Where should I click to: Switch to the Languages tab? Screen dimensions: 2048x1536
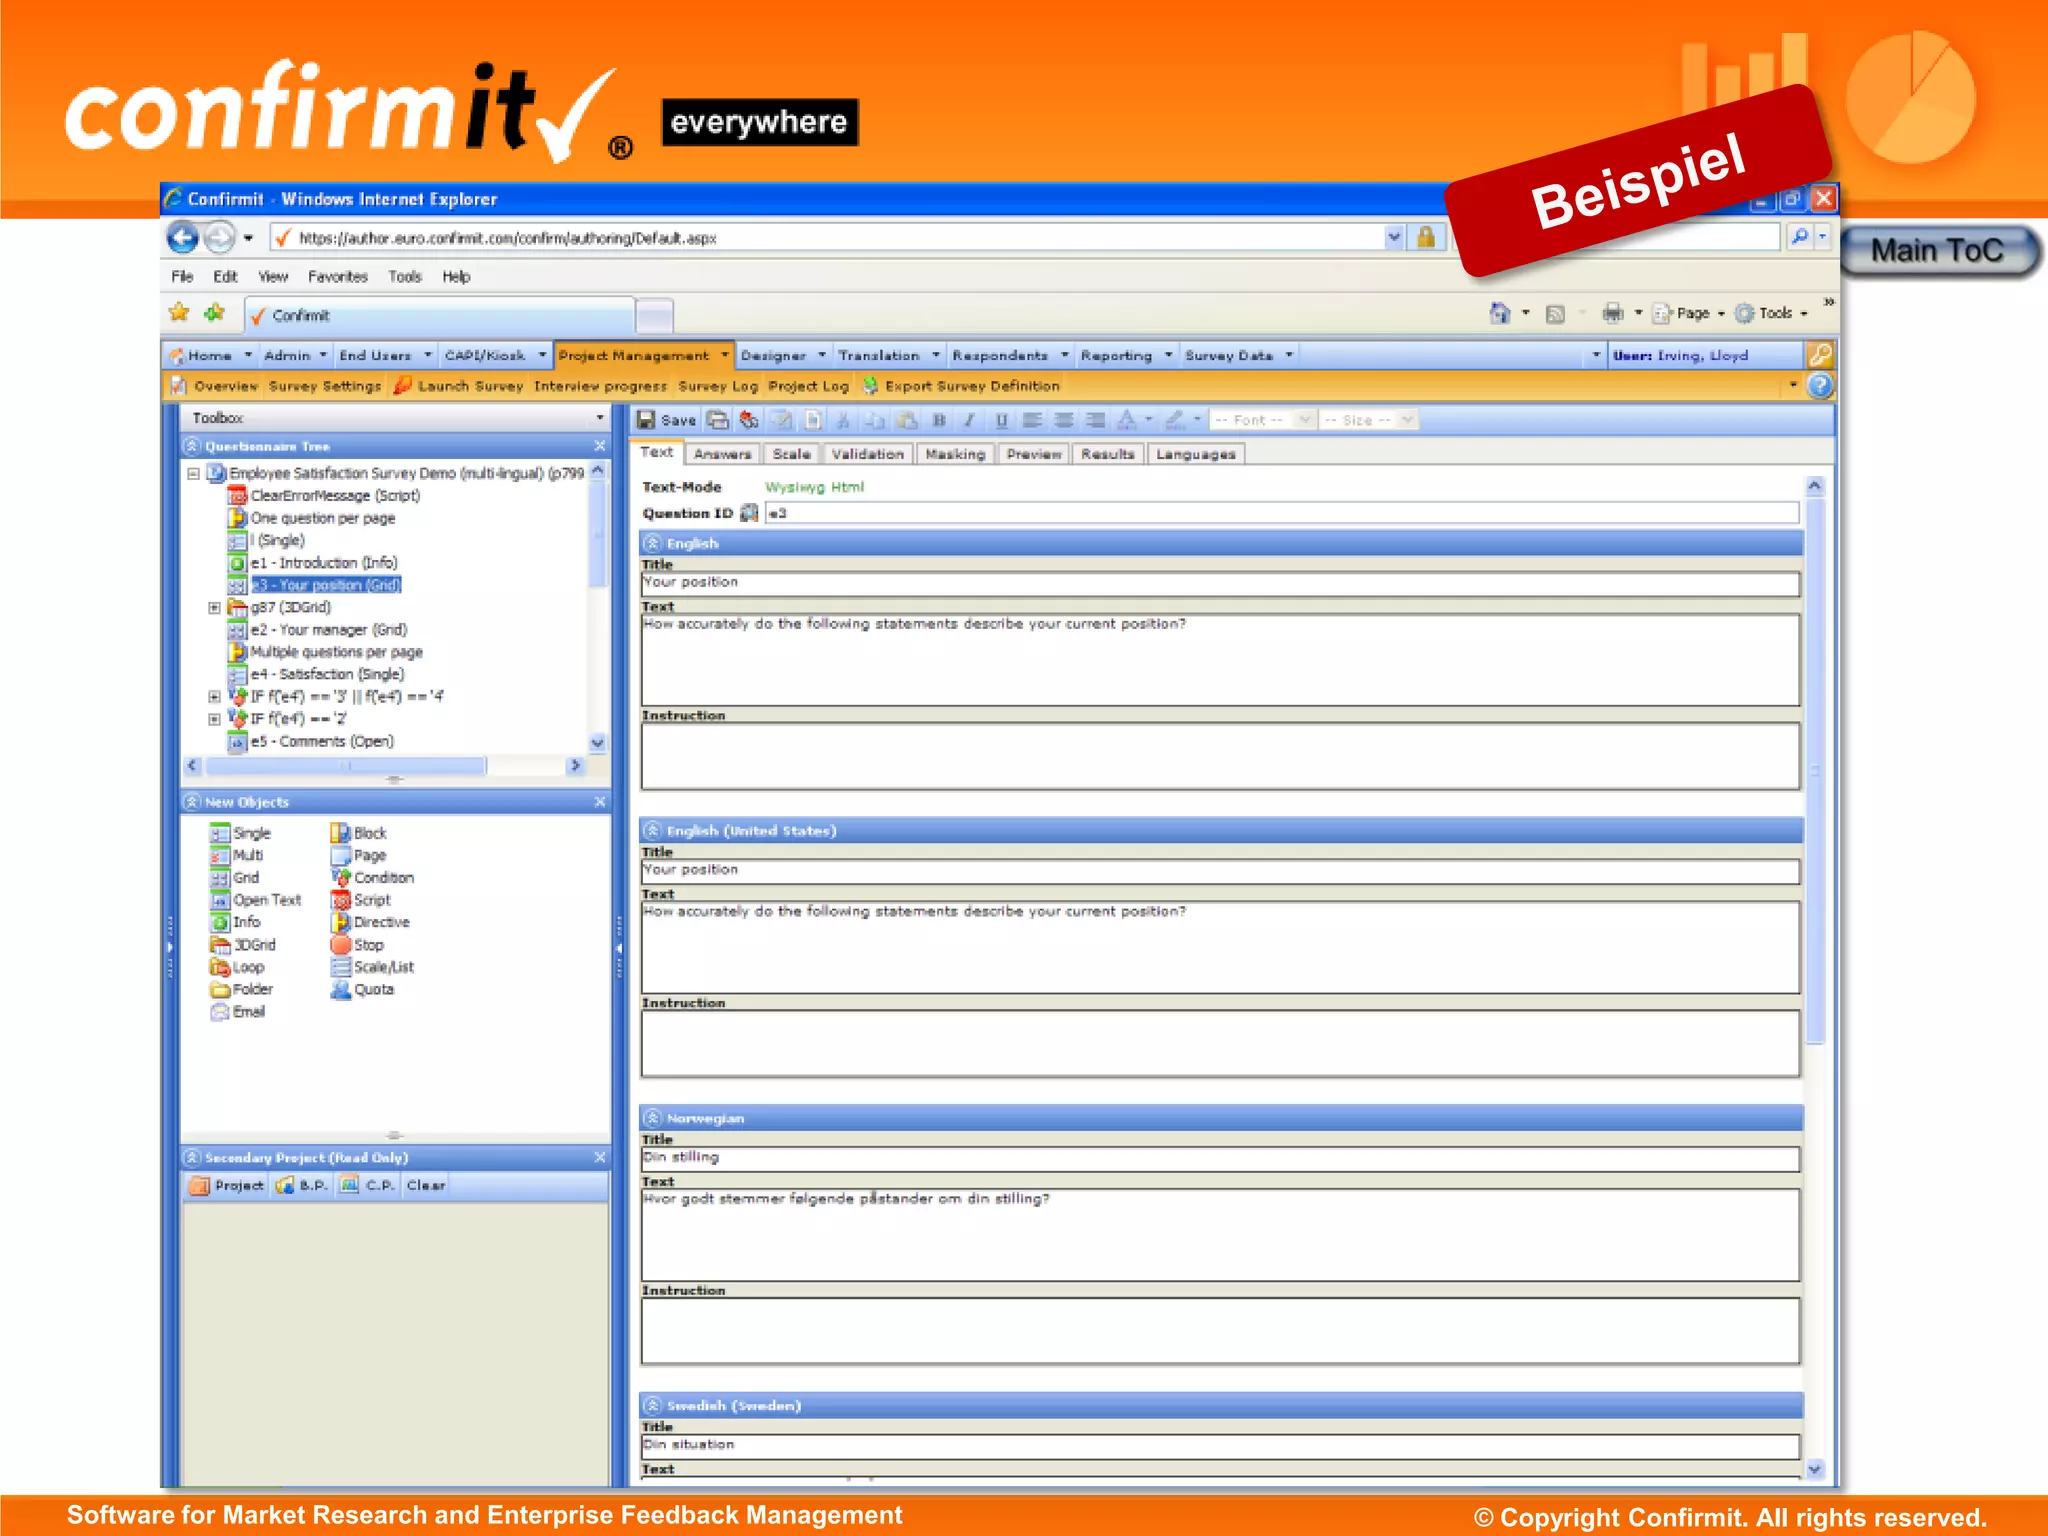pyautogui.click(x=1195, y=454)
